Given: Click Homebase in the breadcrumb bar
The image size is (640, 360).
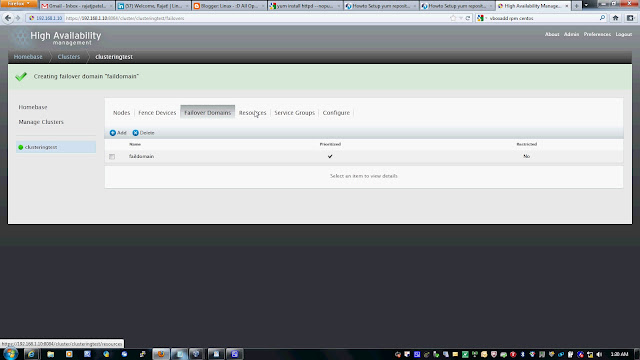Looking at the screenshot, I should pos(28,57).
